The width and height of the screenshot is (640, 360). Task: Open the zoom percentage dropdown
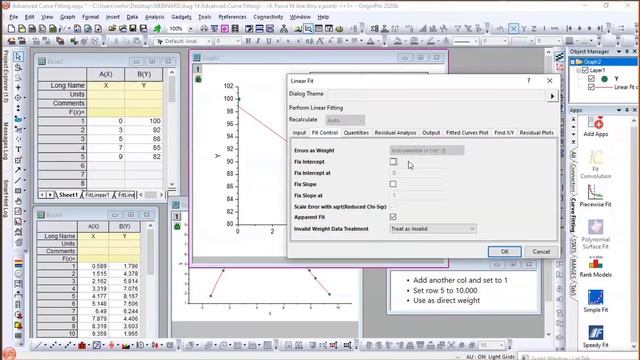click(x=190, y=29)
